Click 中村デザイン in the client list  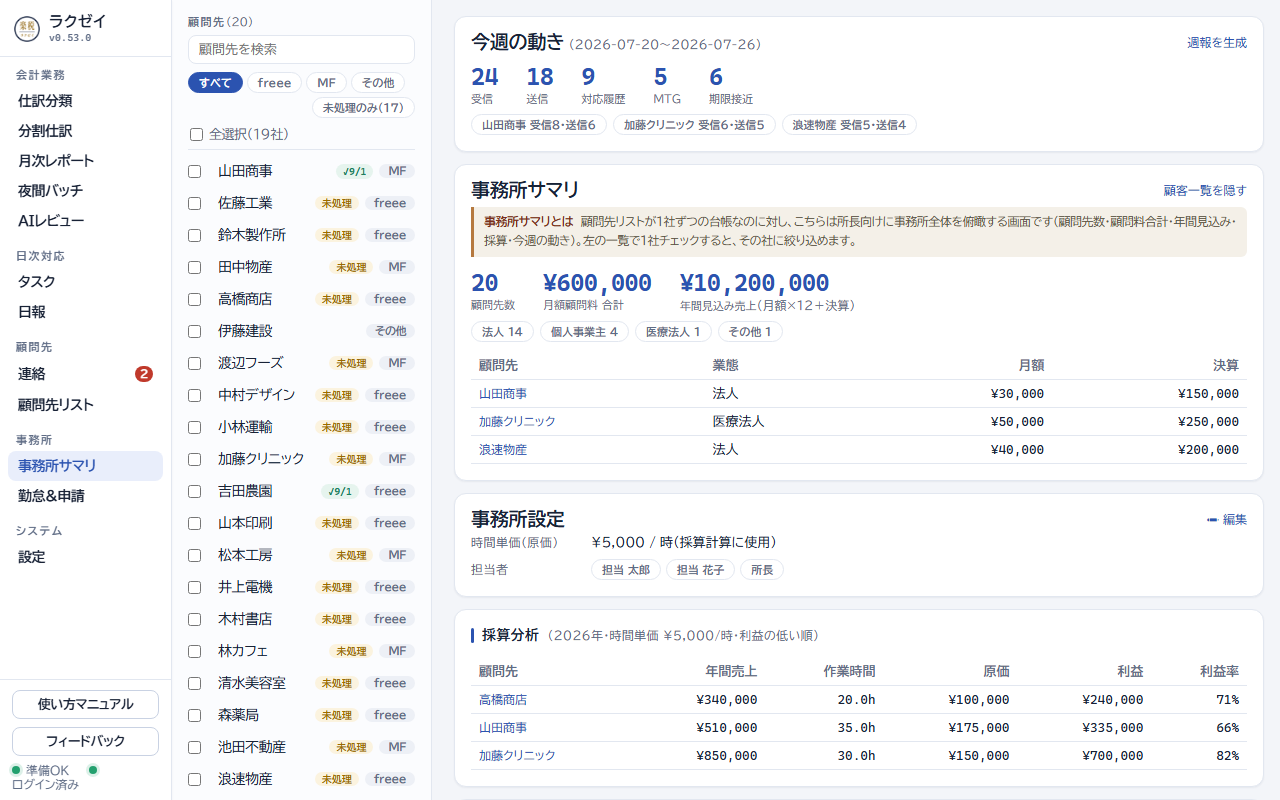(256, 395)
